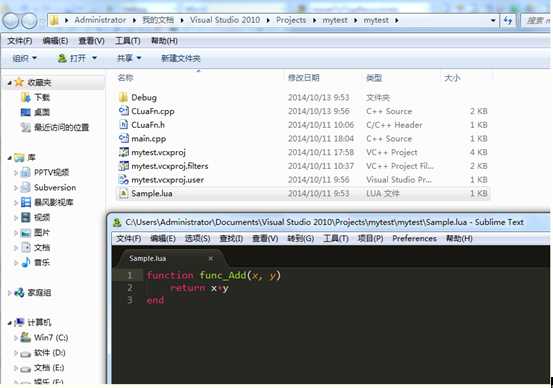Viewport: 553px width, 388px height.
Task: Open the 组织 dropdown in Explorer toolbar
Action: coord(24,58)
